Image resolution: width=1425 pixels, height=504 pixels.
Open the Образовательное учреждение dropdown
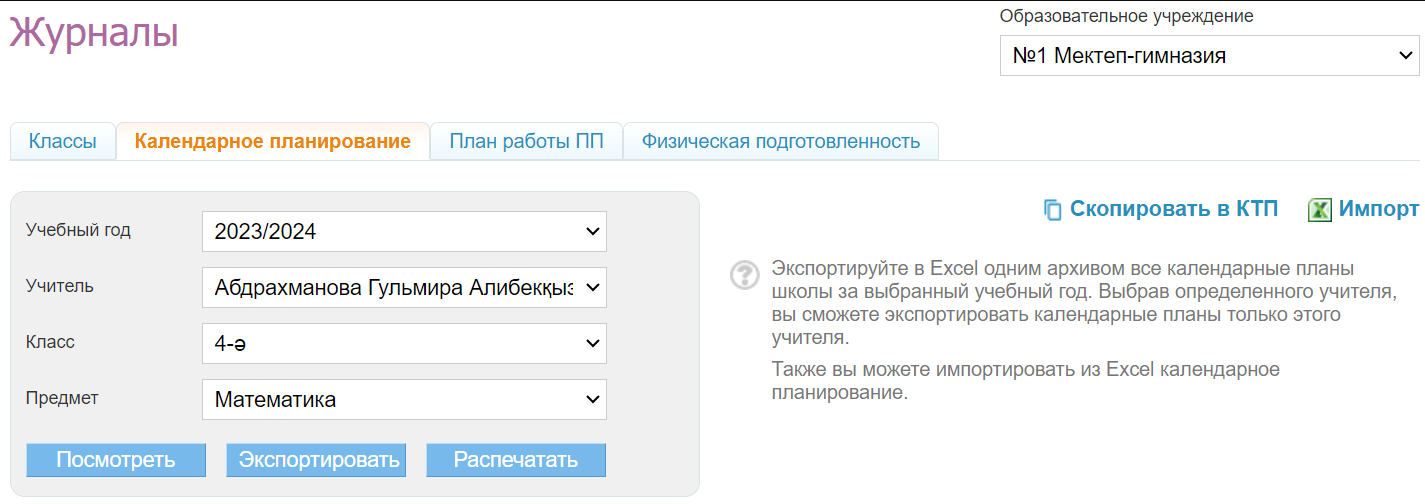(1209, 56)
